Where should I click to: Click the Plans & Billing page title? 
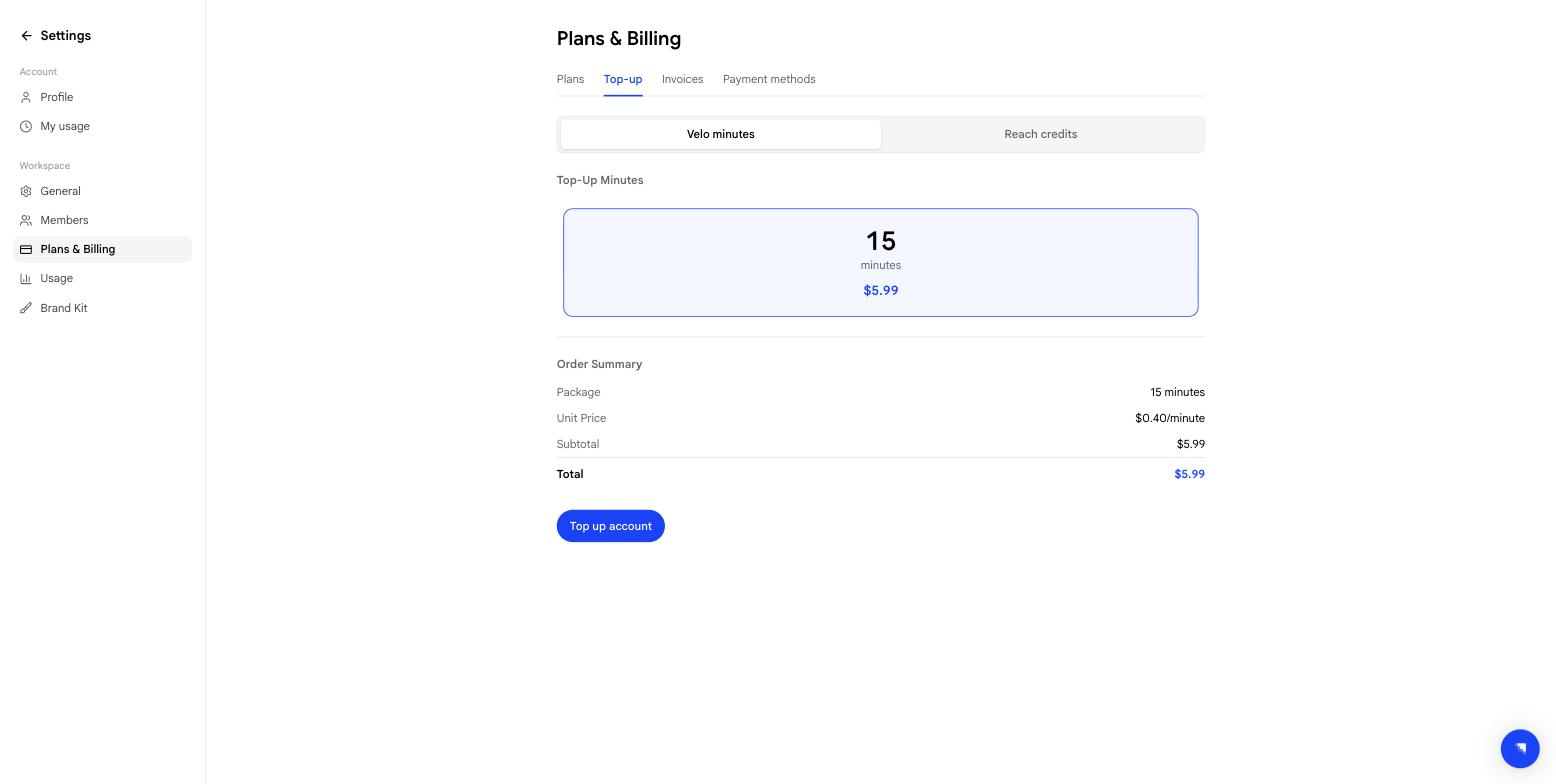point(619,39)
